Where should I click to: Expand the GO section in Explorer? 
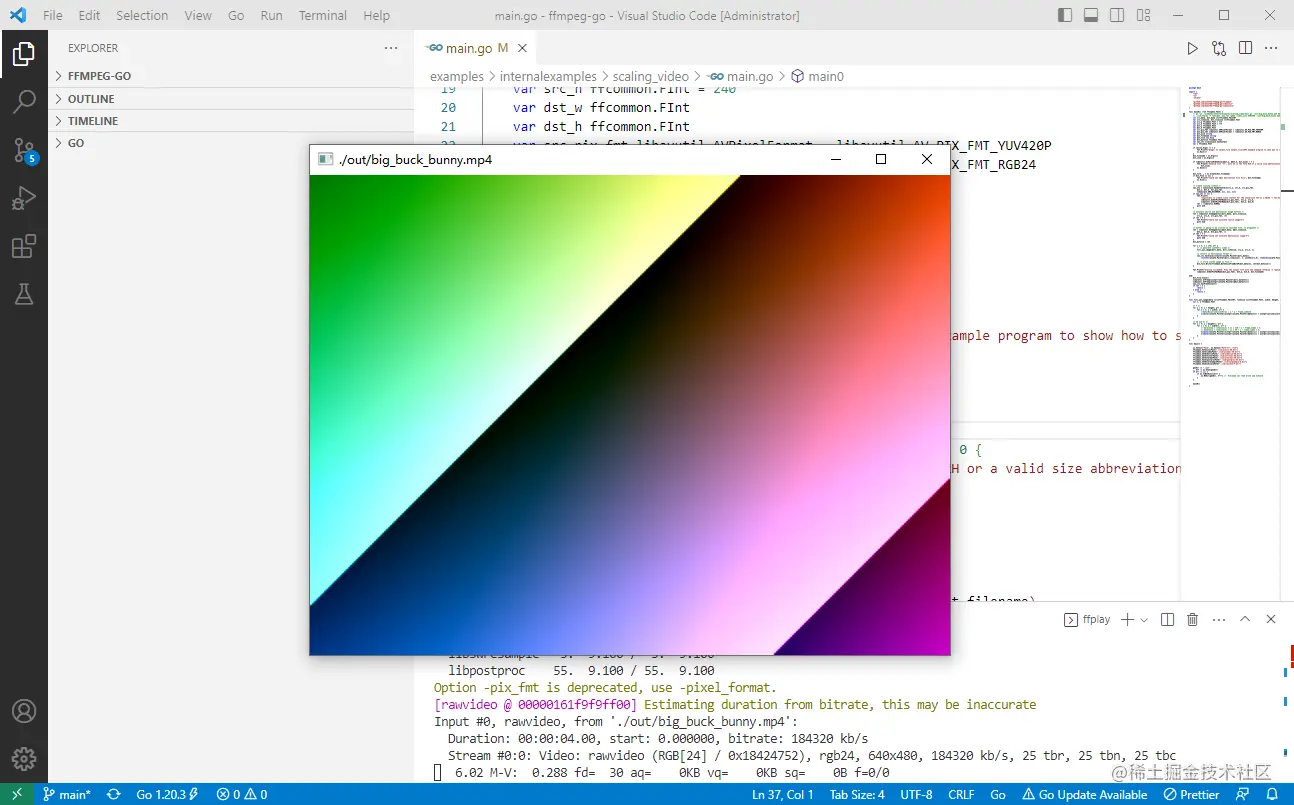pyautogui.click(x=231, y=143)
